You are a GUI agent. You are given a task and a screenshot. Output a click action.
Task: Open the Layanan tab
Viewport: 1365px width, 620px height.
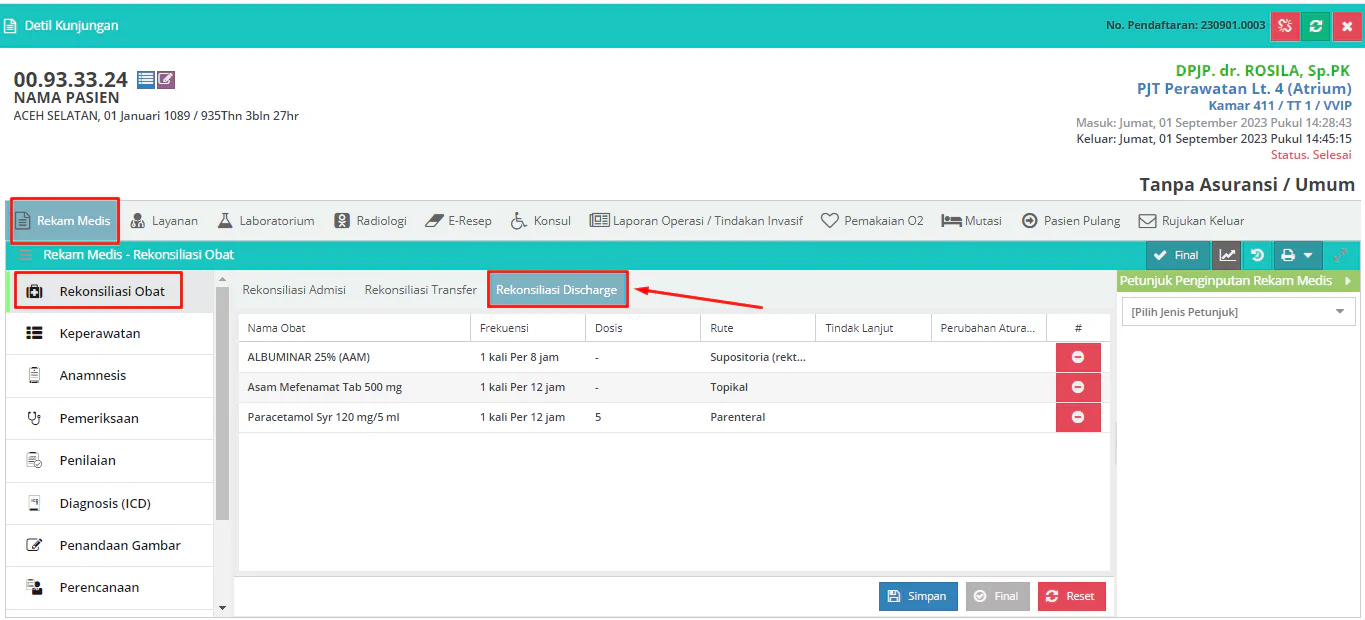pyautogui.click(x=164, y=221)
